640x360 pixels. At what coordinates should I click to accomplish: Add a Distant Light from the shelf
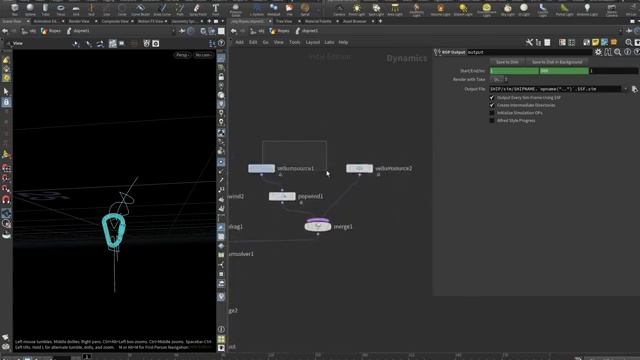click(x=463, y=9)
